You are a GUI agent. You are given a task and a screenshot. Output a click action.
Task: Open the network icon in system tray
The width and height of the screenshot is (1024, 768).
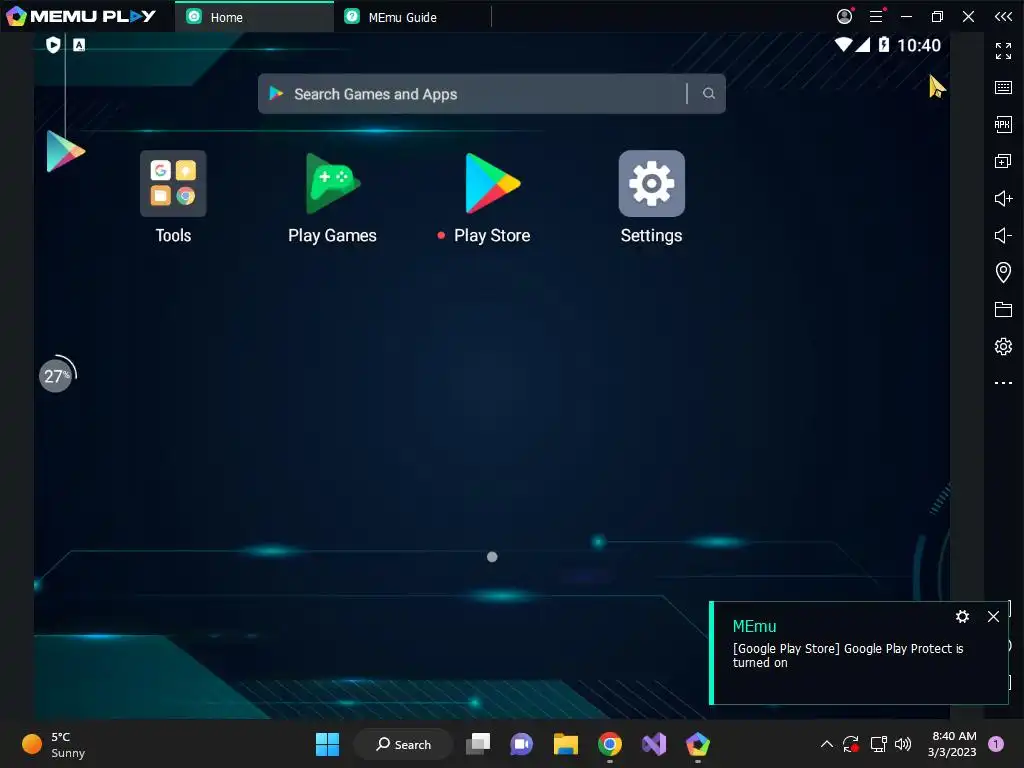[x=878, y=744]
